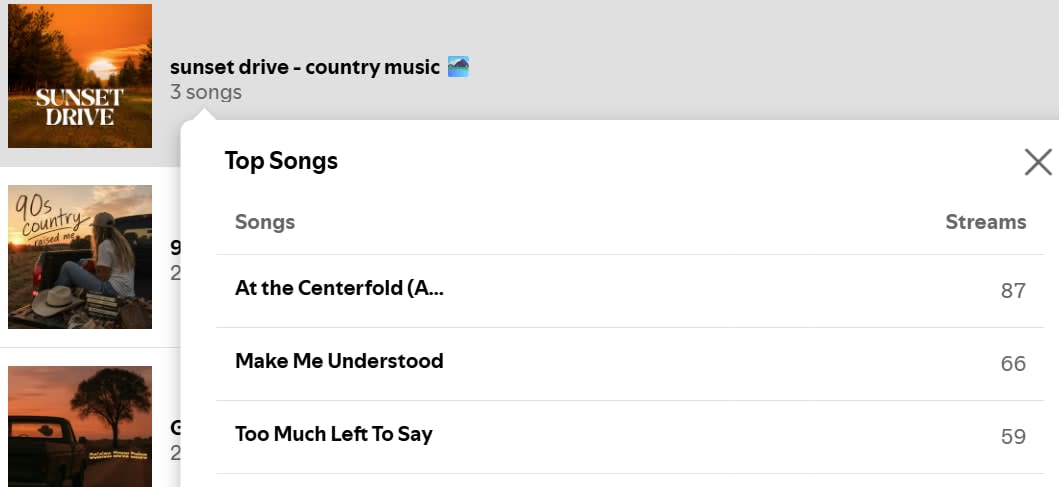
Task: Select the Make Me Understood song
Action: click(339, 361)
